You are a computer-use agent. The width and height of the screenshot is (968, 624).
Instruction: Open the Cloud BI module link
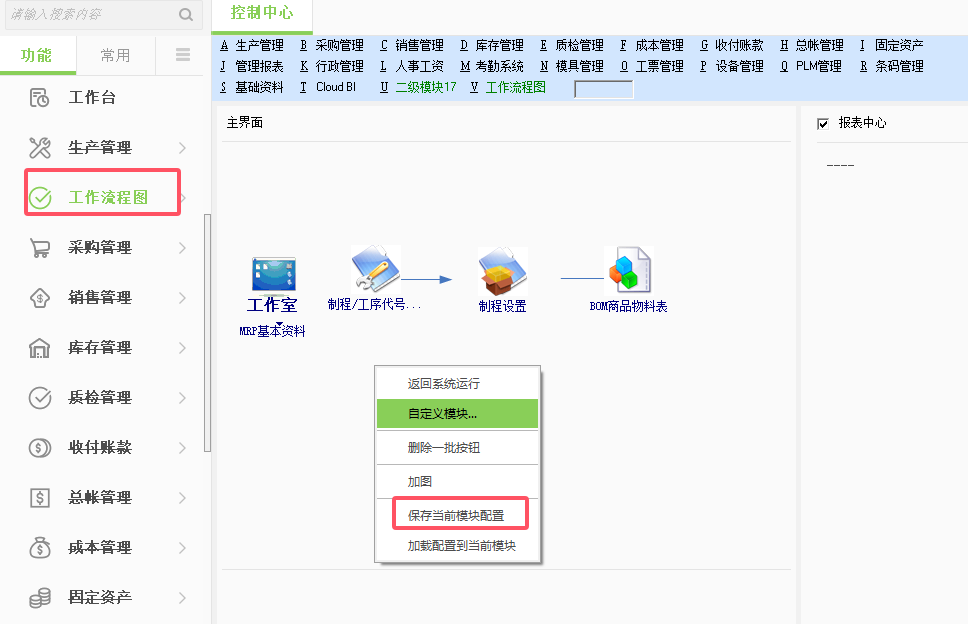pyautogui.click(x=336, y=87)
